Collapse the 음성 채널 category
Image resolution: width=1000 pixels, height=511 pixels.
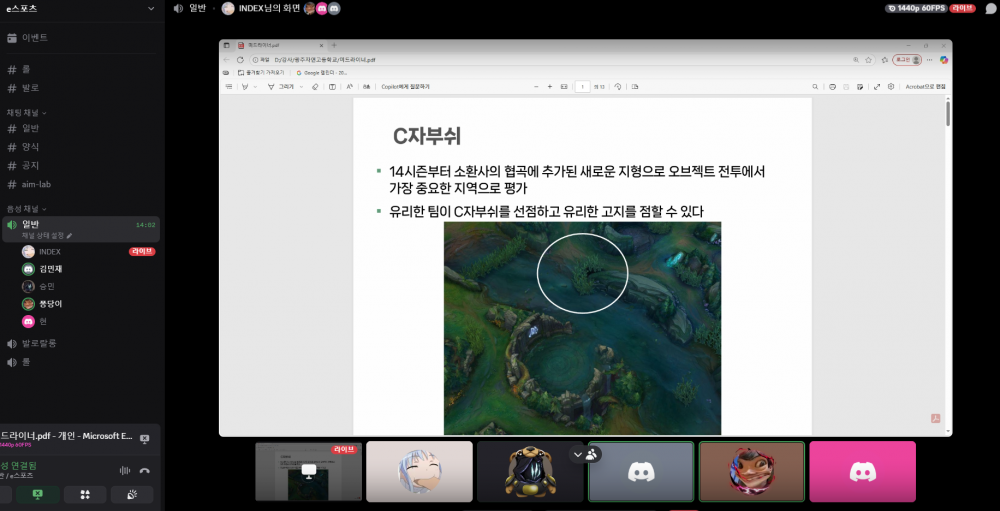[27, 208]
